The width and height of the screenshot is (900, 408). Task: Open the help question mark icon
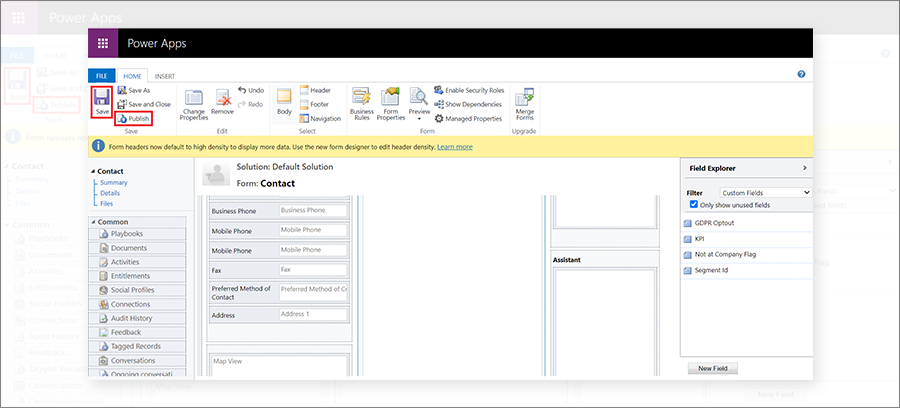coord(801,74)
